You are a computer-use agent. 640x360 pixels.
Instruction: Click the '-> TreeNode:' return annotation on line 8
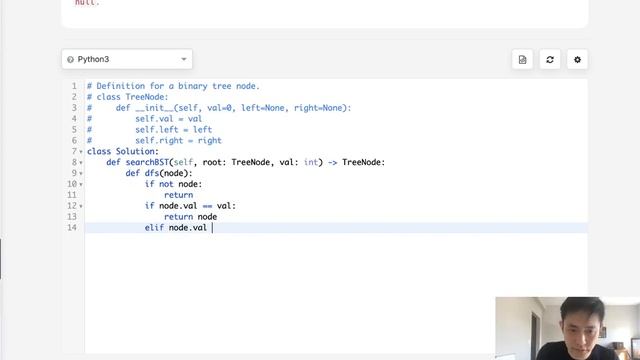pyautogui.click(x=356, y=162)
